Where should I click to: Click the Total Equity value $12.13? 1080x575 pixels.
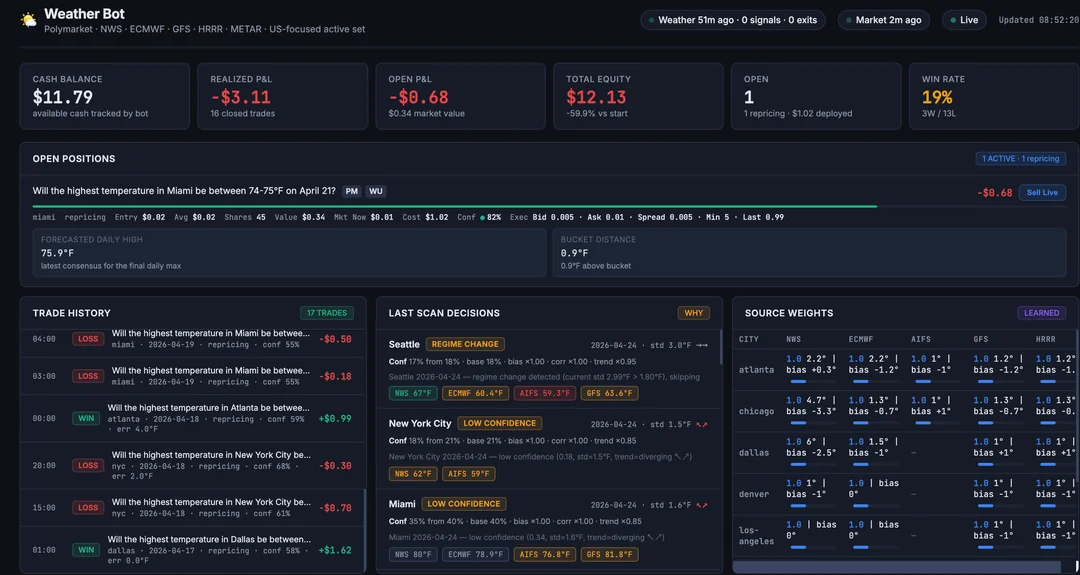point(596,98)
